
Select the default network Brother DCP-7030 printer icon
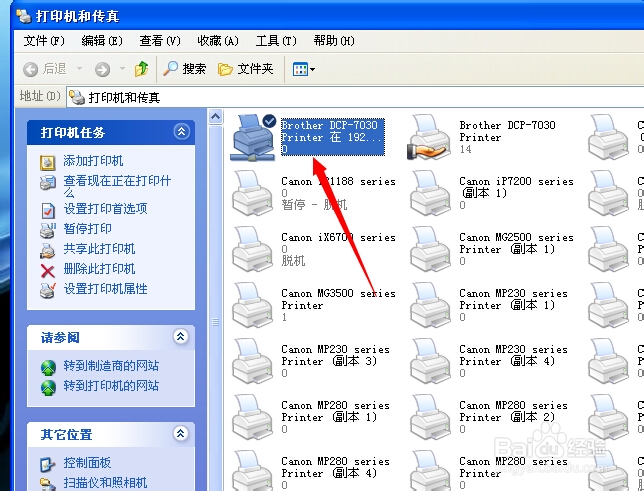pos(253,138)
